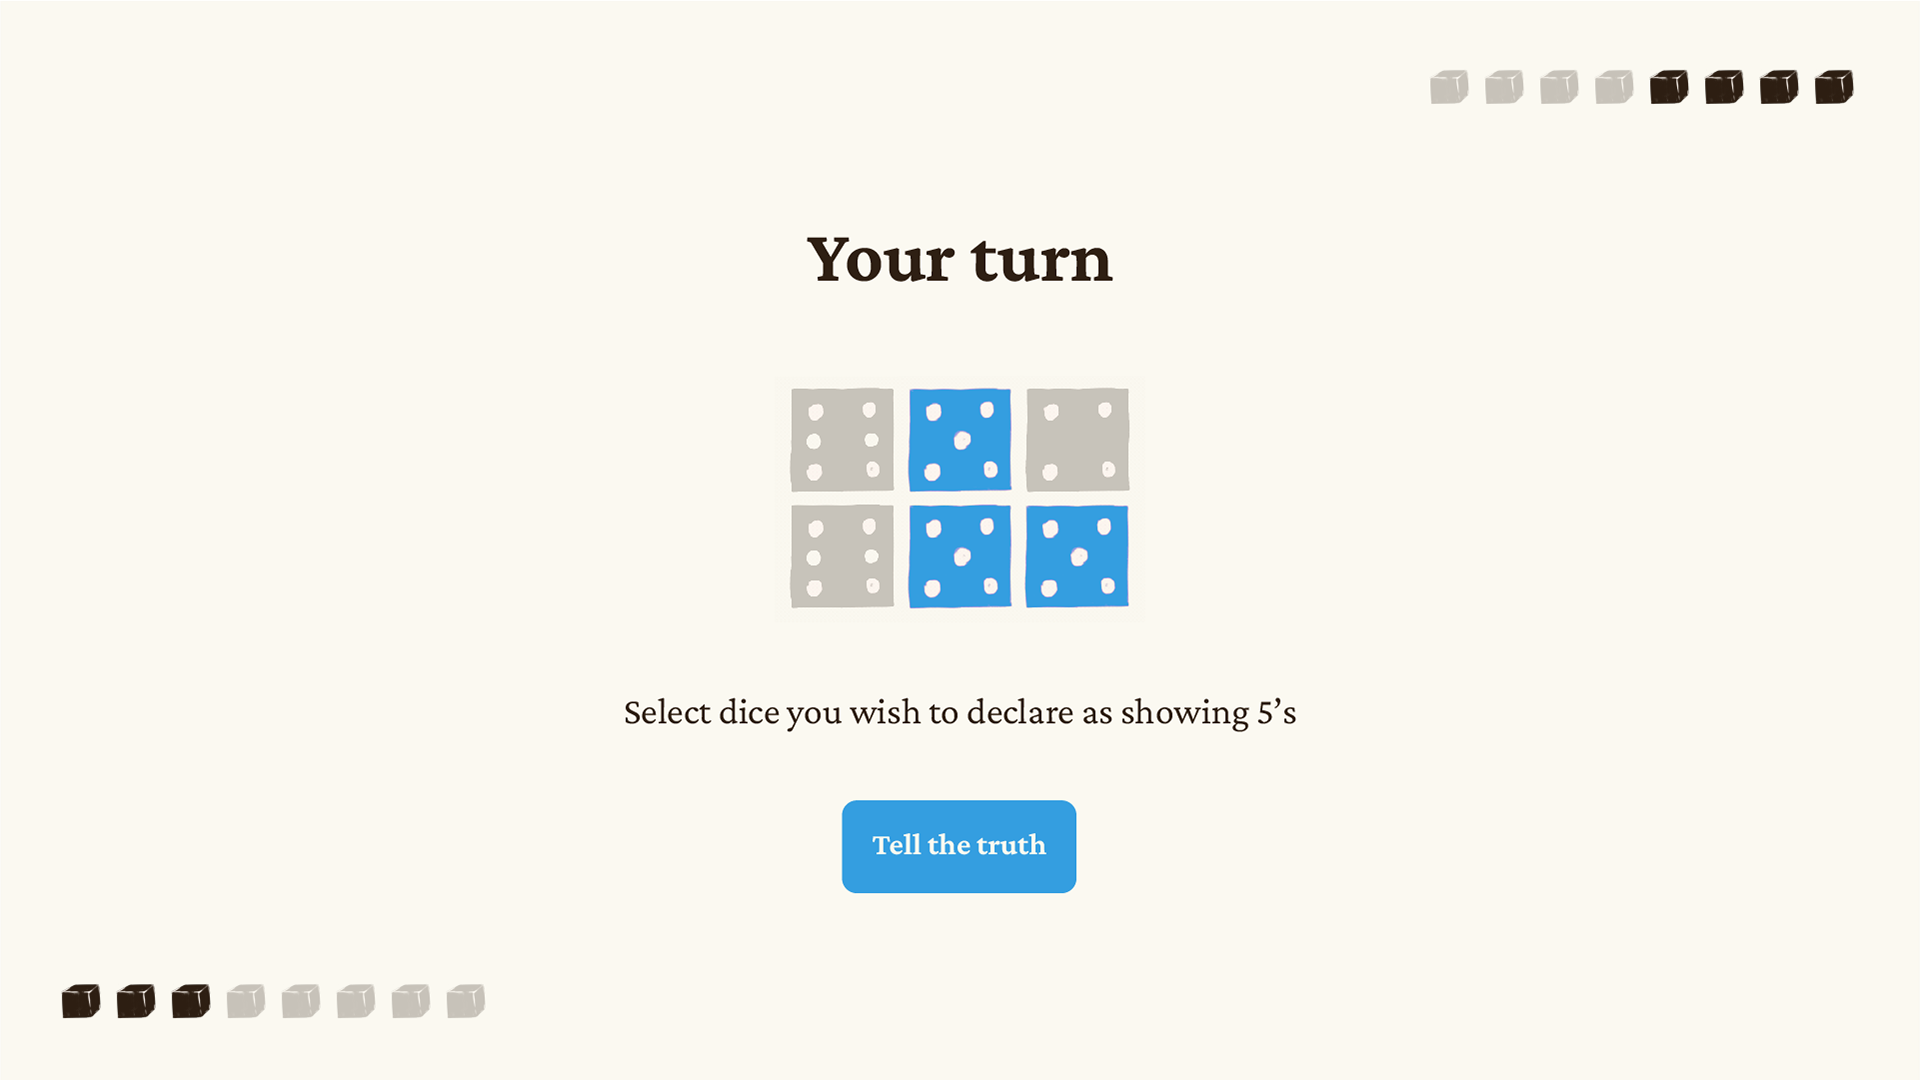Click the "Your turn" heading
This screenshot has width=1920, height=1080.
(x=959, y=260)
